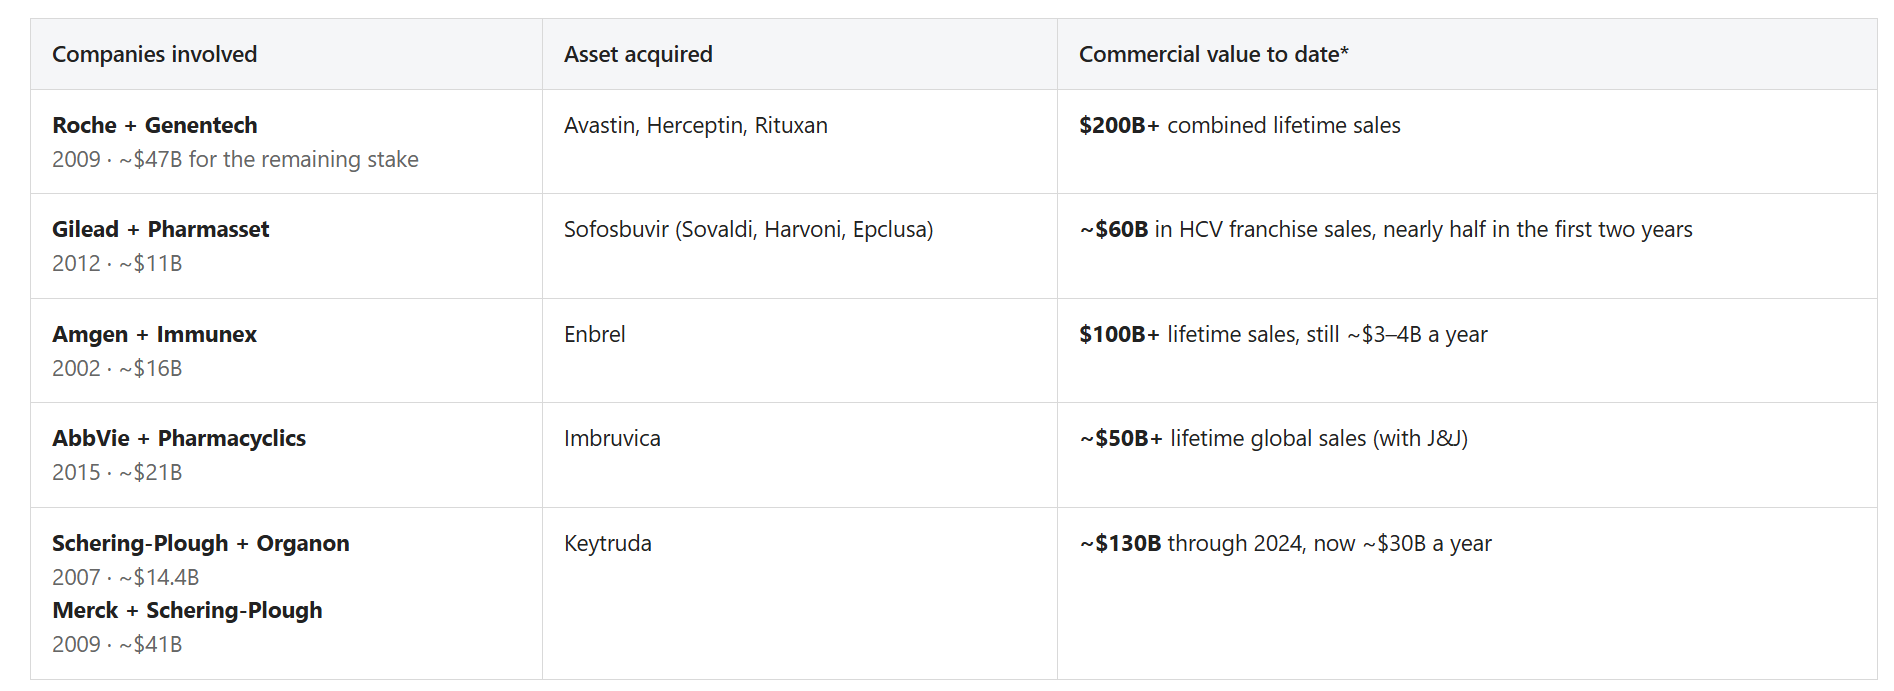Click the Companies involved column header
1894x691 pixels.
coord(154,54)
